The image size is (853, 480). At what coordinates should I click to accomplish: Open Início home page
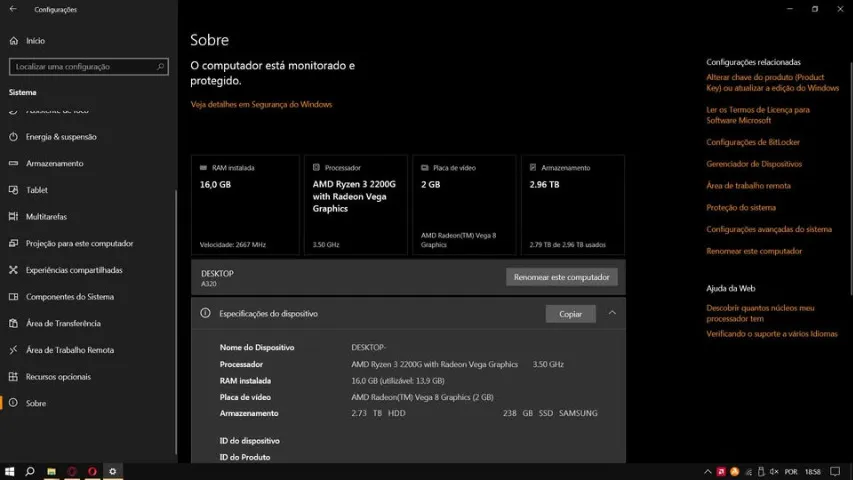pyautogui.click(x=35, y=41)
